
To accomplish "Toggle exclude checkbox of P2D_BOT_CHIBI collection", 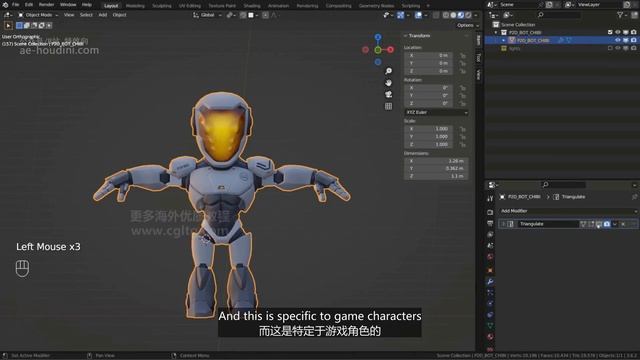I will click(x=610, y=32).
